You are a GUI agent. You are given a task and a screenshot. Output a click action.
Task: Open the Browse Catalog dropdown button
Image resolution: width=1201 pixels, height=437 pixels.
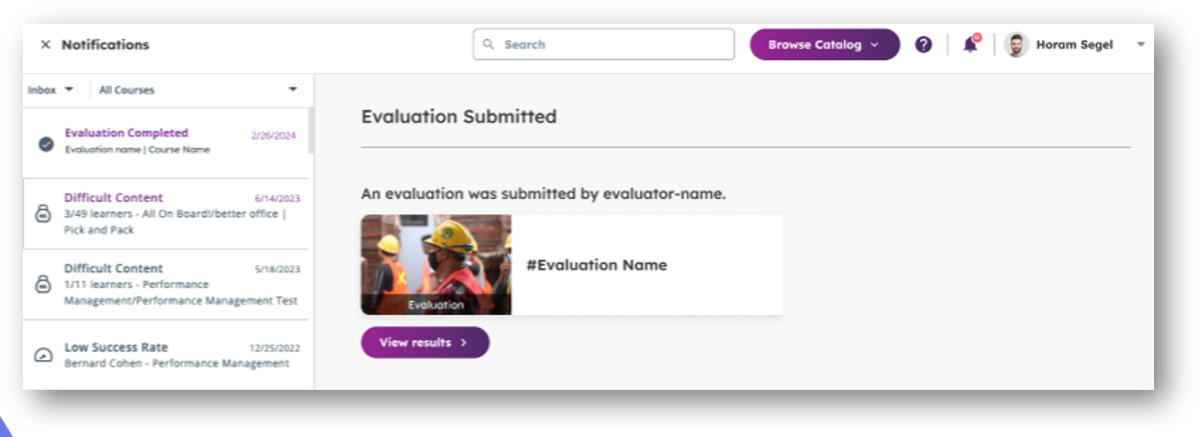click(824, 45)
